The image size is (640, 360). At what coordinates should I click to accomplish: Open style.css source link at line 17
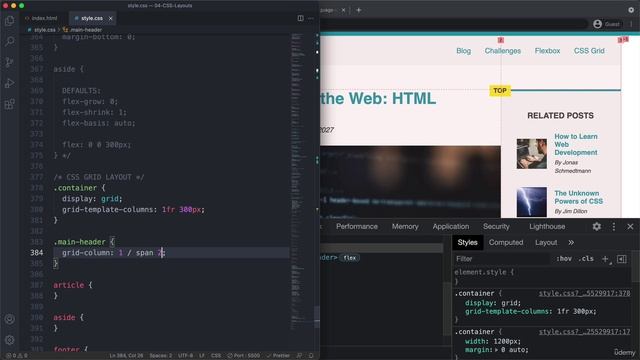(x=584, y=332)
